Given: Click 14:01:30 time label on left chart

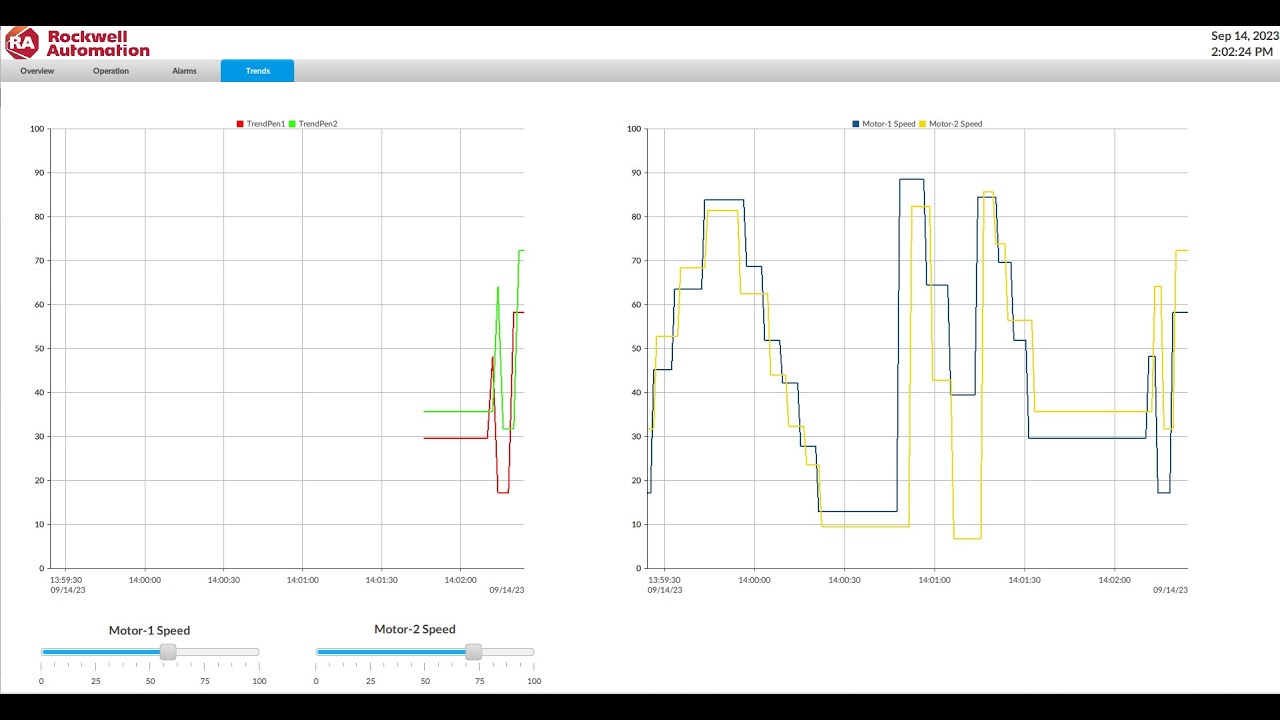Looking at the screenshot, I should [x=381, y=580].
